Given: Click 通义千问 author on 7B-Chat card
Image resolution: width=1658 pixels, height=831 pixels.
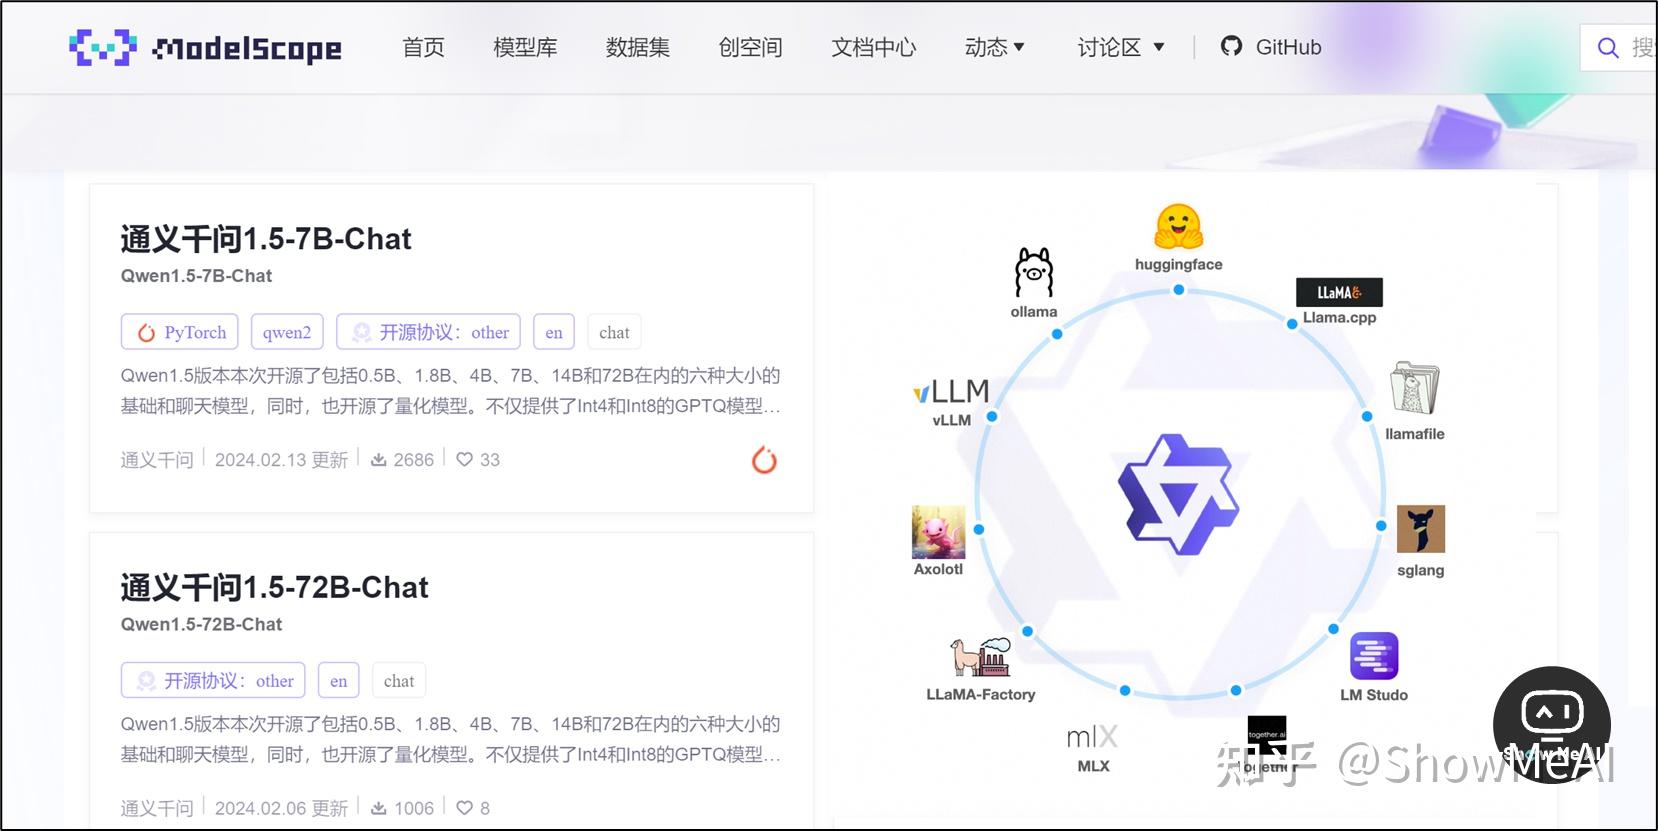Looking at the screenshot, I should coord(157,460).
